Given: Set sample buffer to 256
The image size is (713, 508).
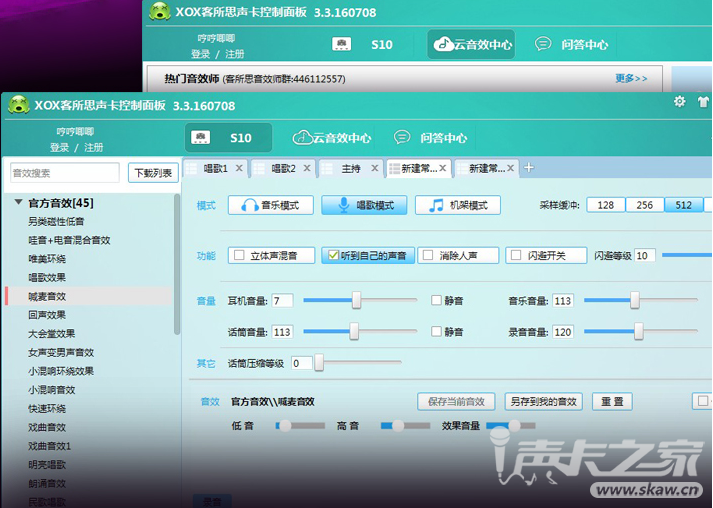Looking at the screenshot, I should [x=645, y=205].
